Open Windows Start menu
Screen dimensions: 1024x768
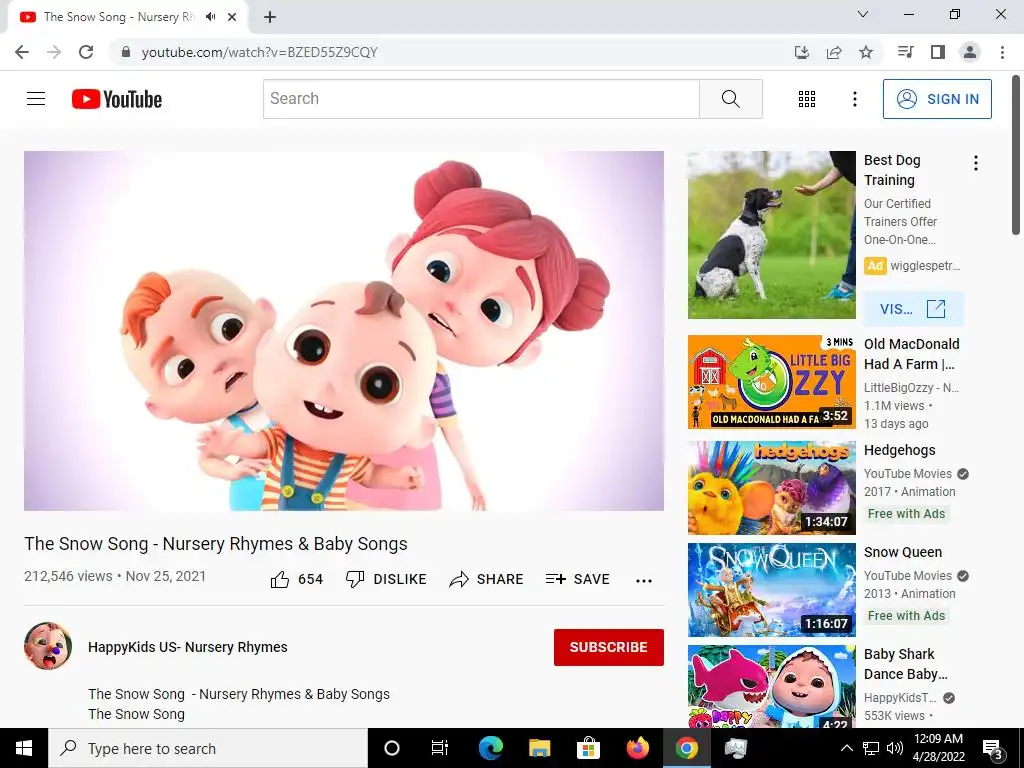point(24,748)
